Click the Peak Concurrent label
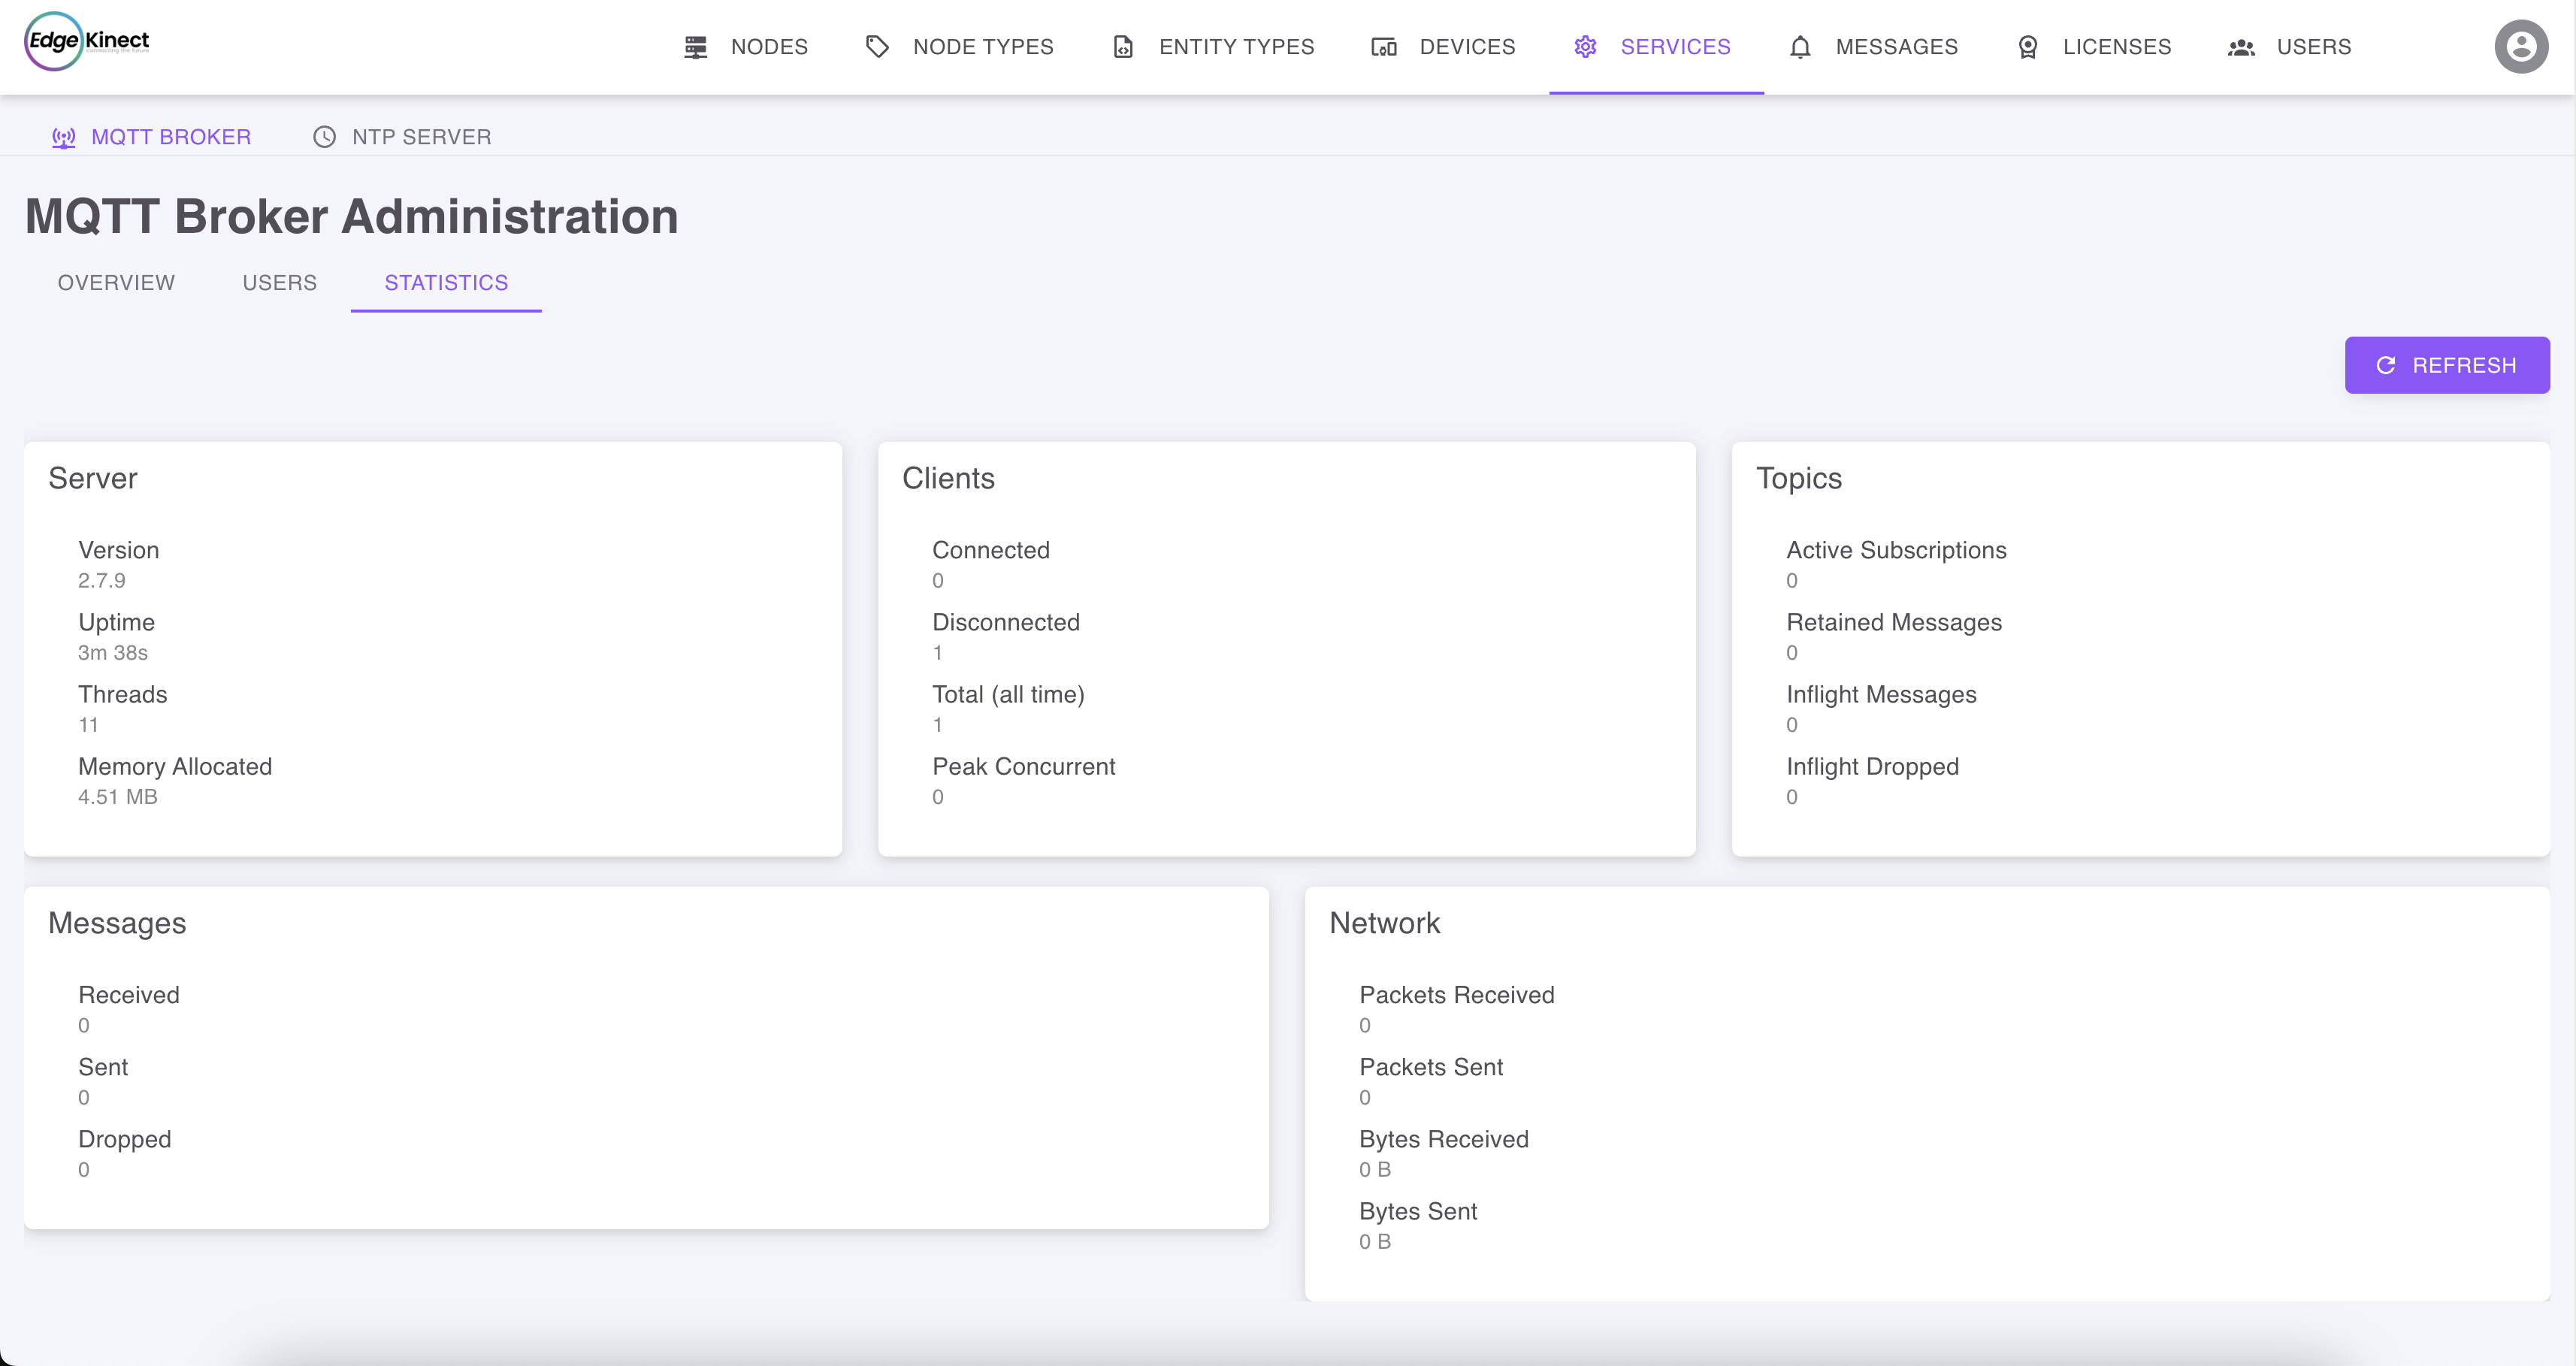 pyautogui.click(x=1024, y=766)
